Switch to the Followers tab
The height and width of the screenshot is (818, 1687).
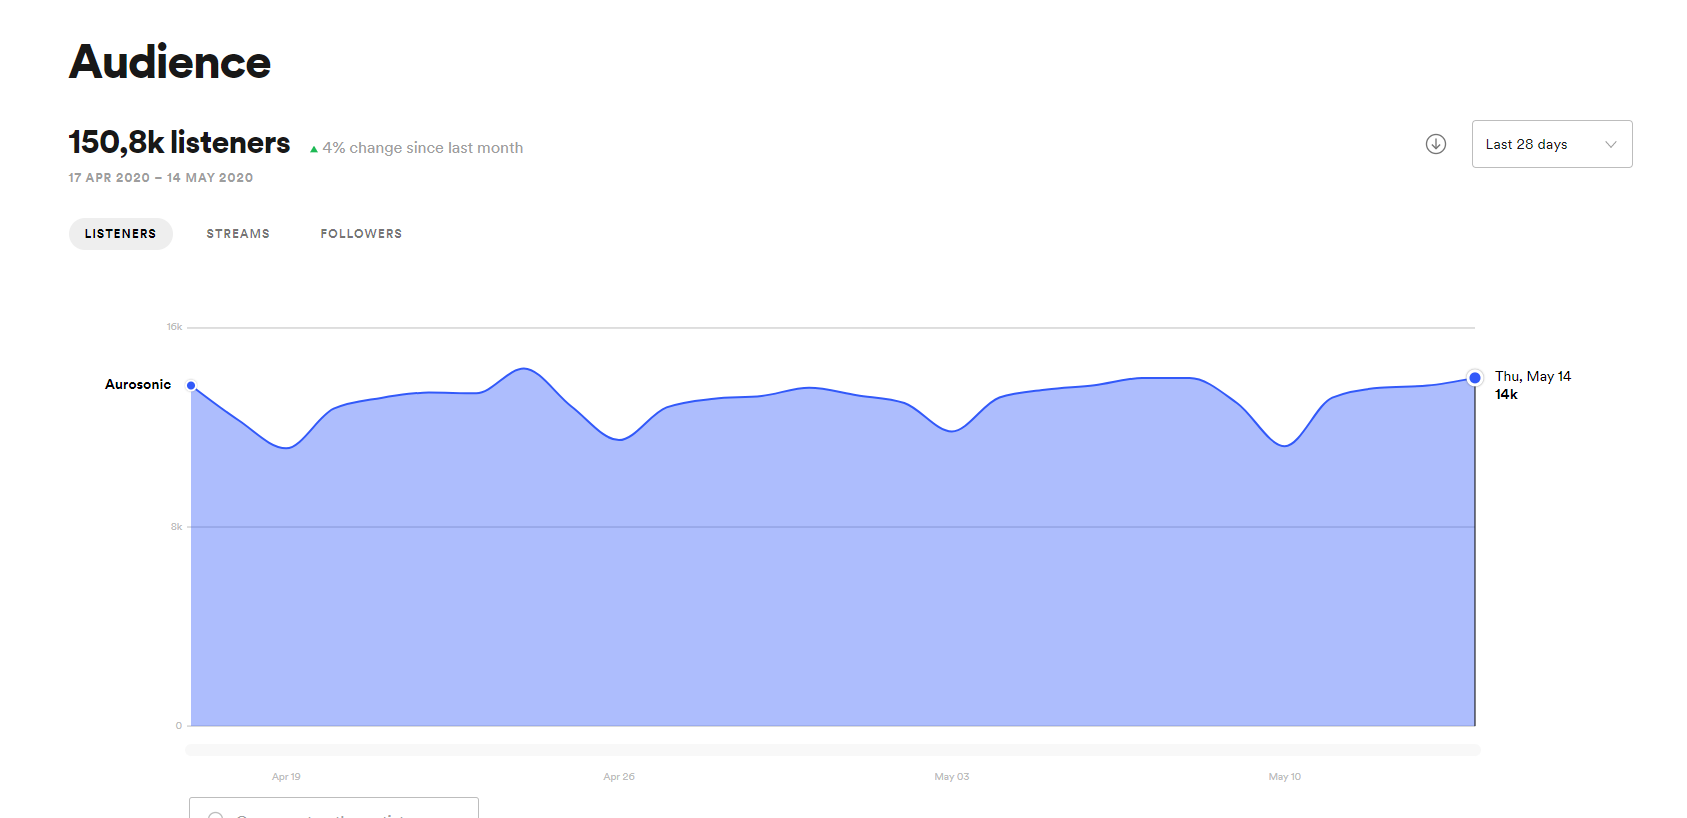click(361, 234)
